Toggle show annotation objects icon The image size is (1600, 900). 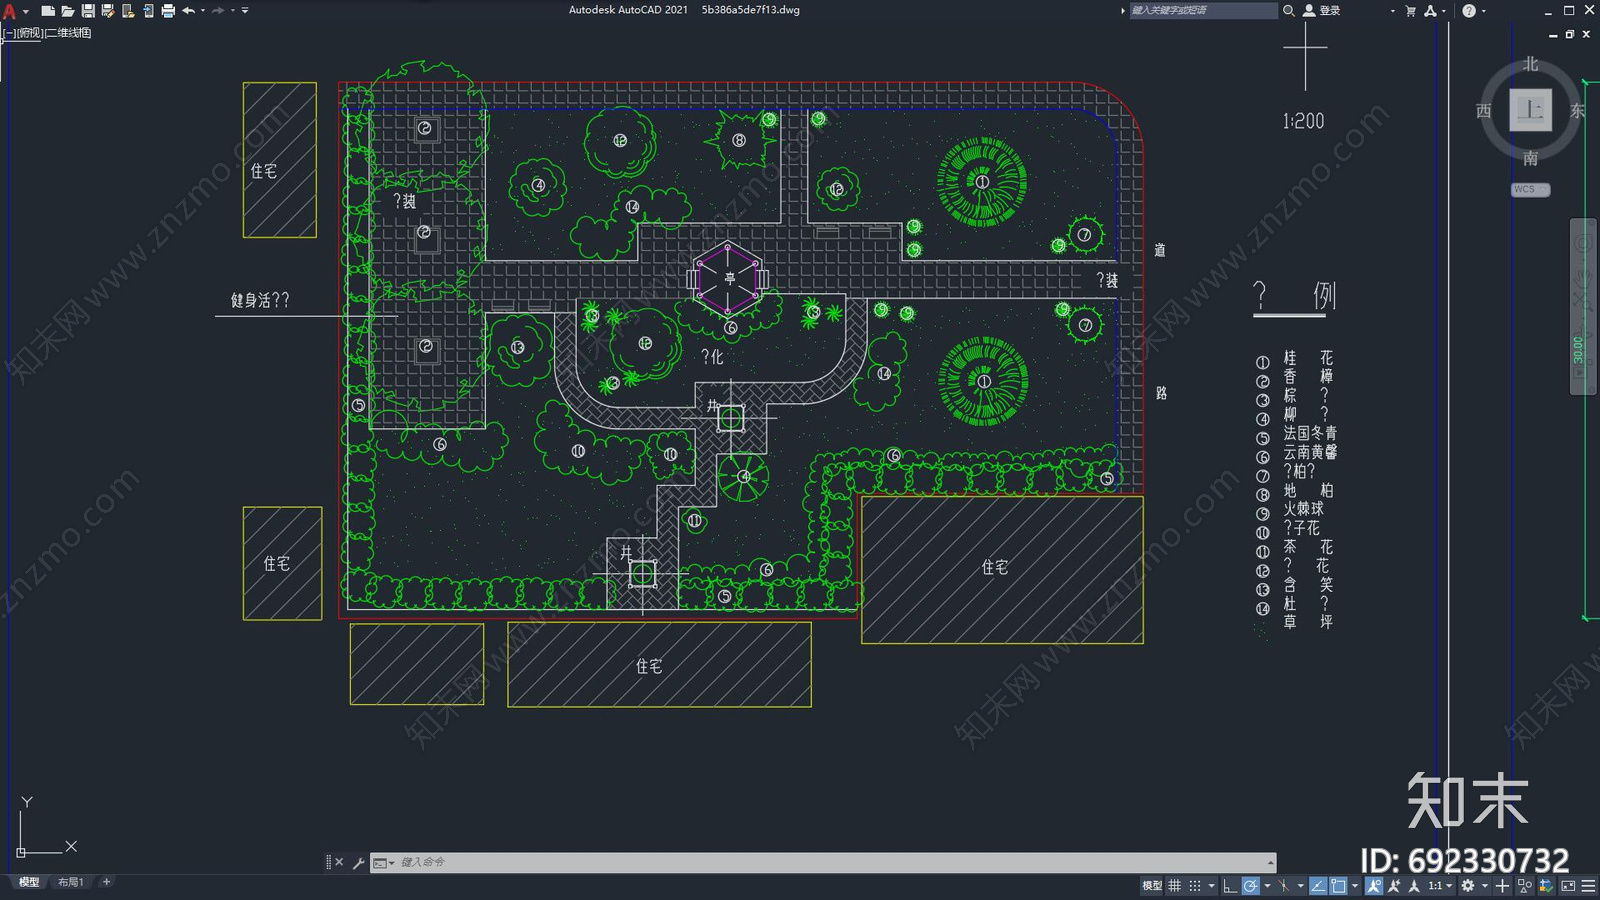point(1375,885)
